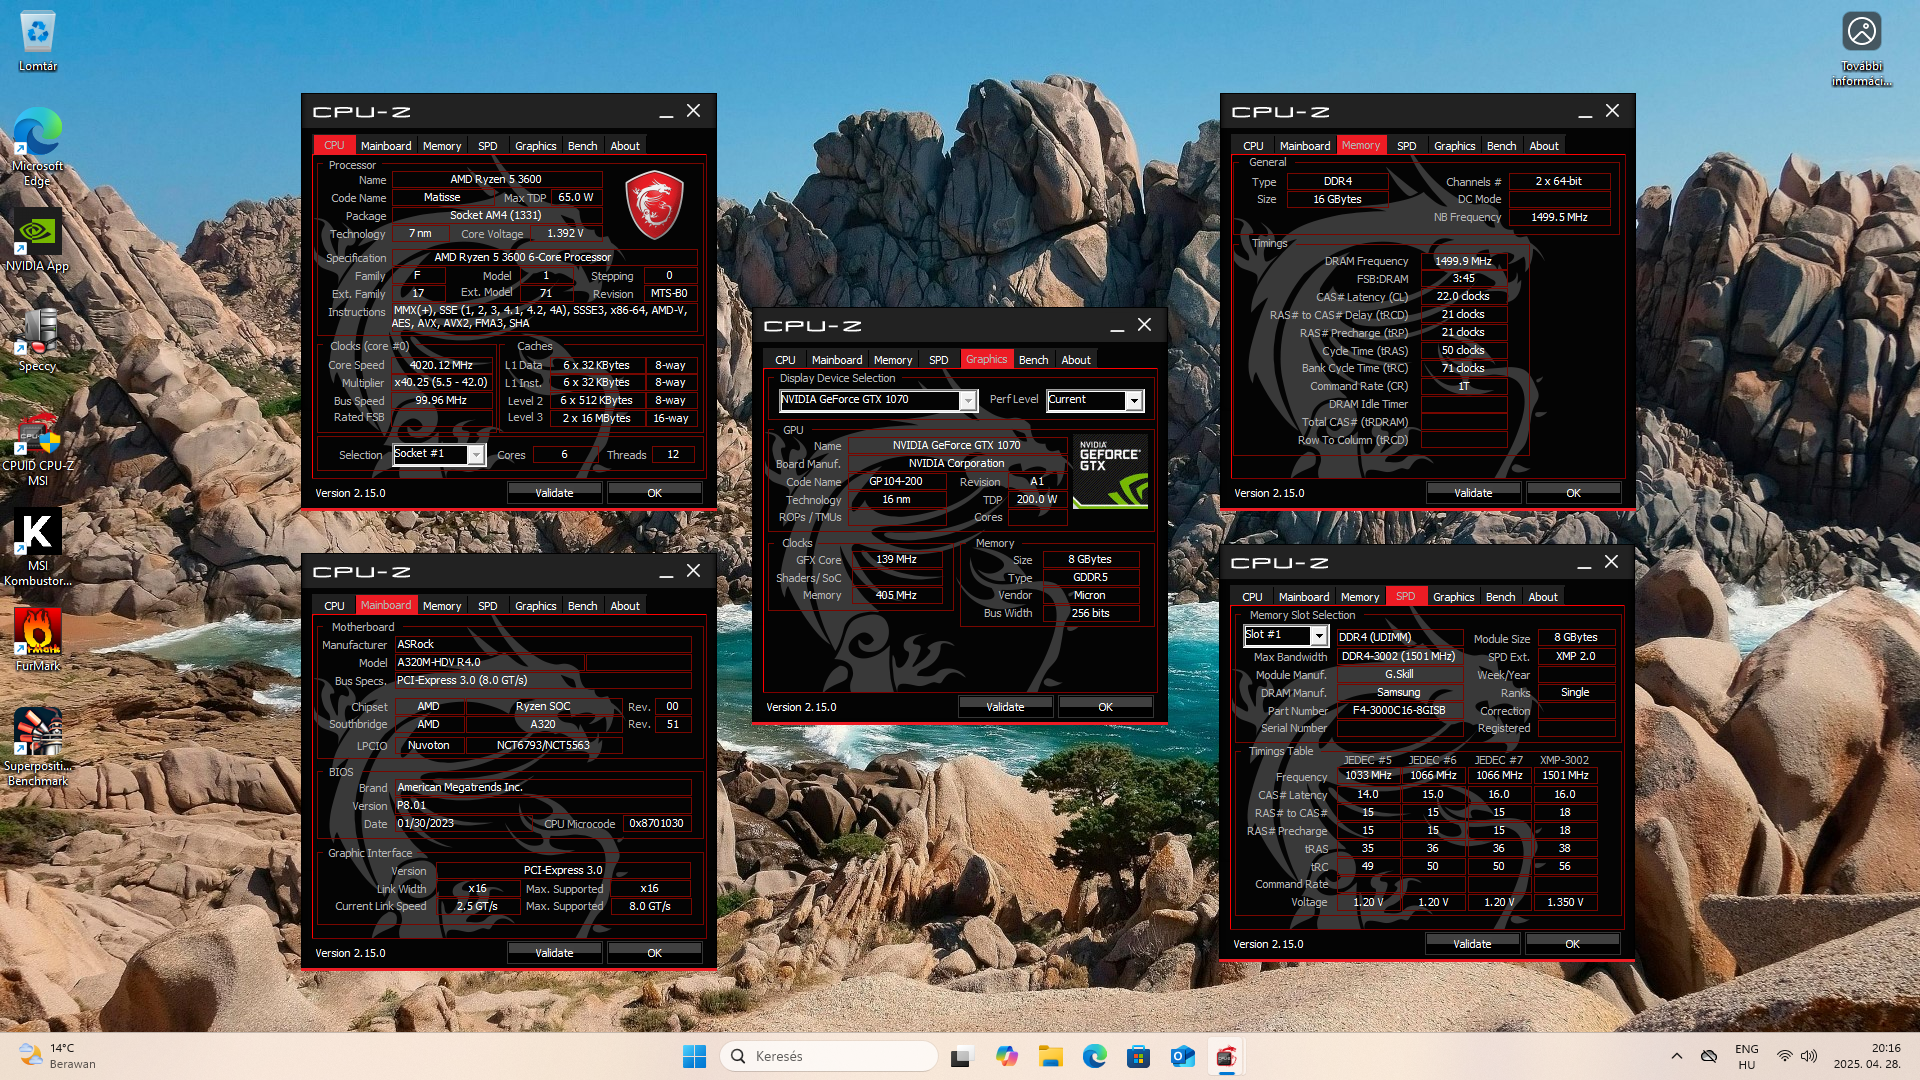Click Validate in the SPD window
The width and height of the screenshot is (1920, 1080).
(1472, 944)
